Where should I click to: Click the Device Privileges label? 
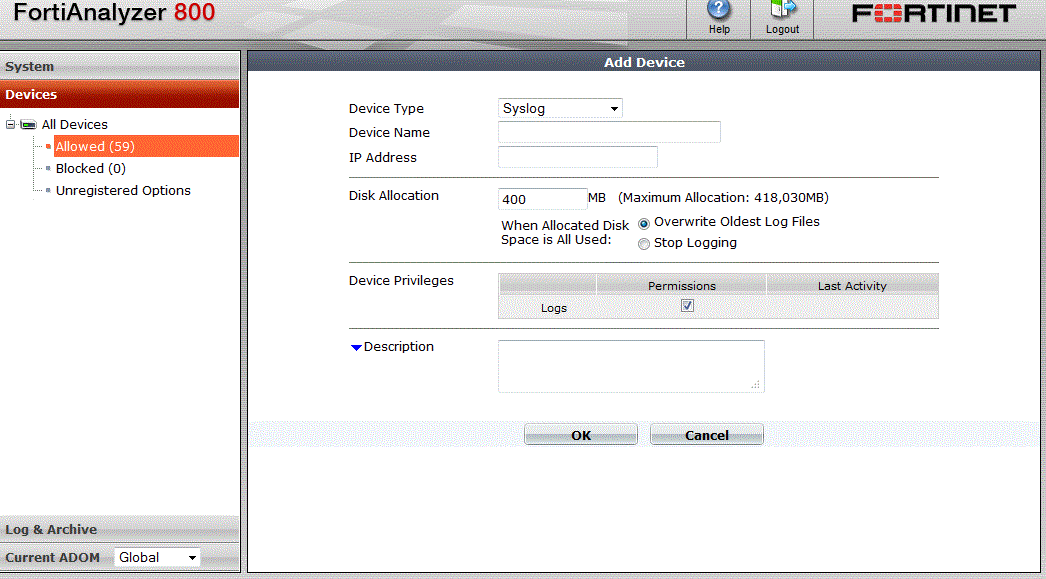tap(401, 280)
